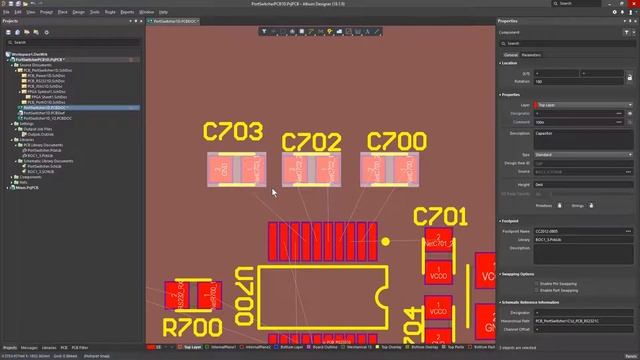The image size is (640, 360).
Task: Select the interactive routing icon in active bar
Action: click(311, 31)
